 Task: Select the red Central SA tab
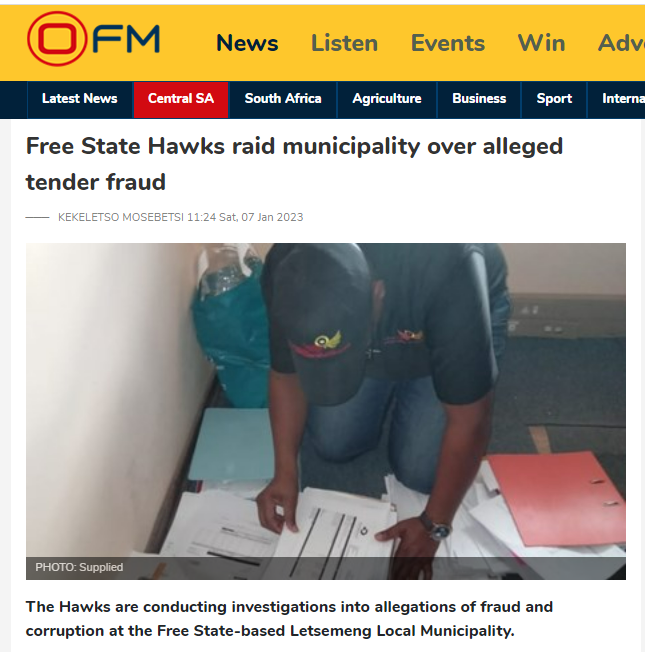[181, 99]
